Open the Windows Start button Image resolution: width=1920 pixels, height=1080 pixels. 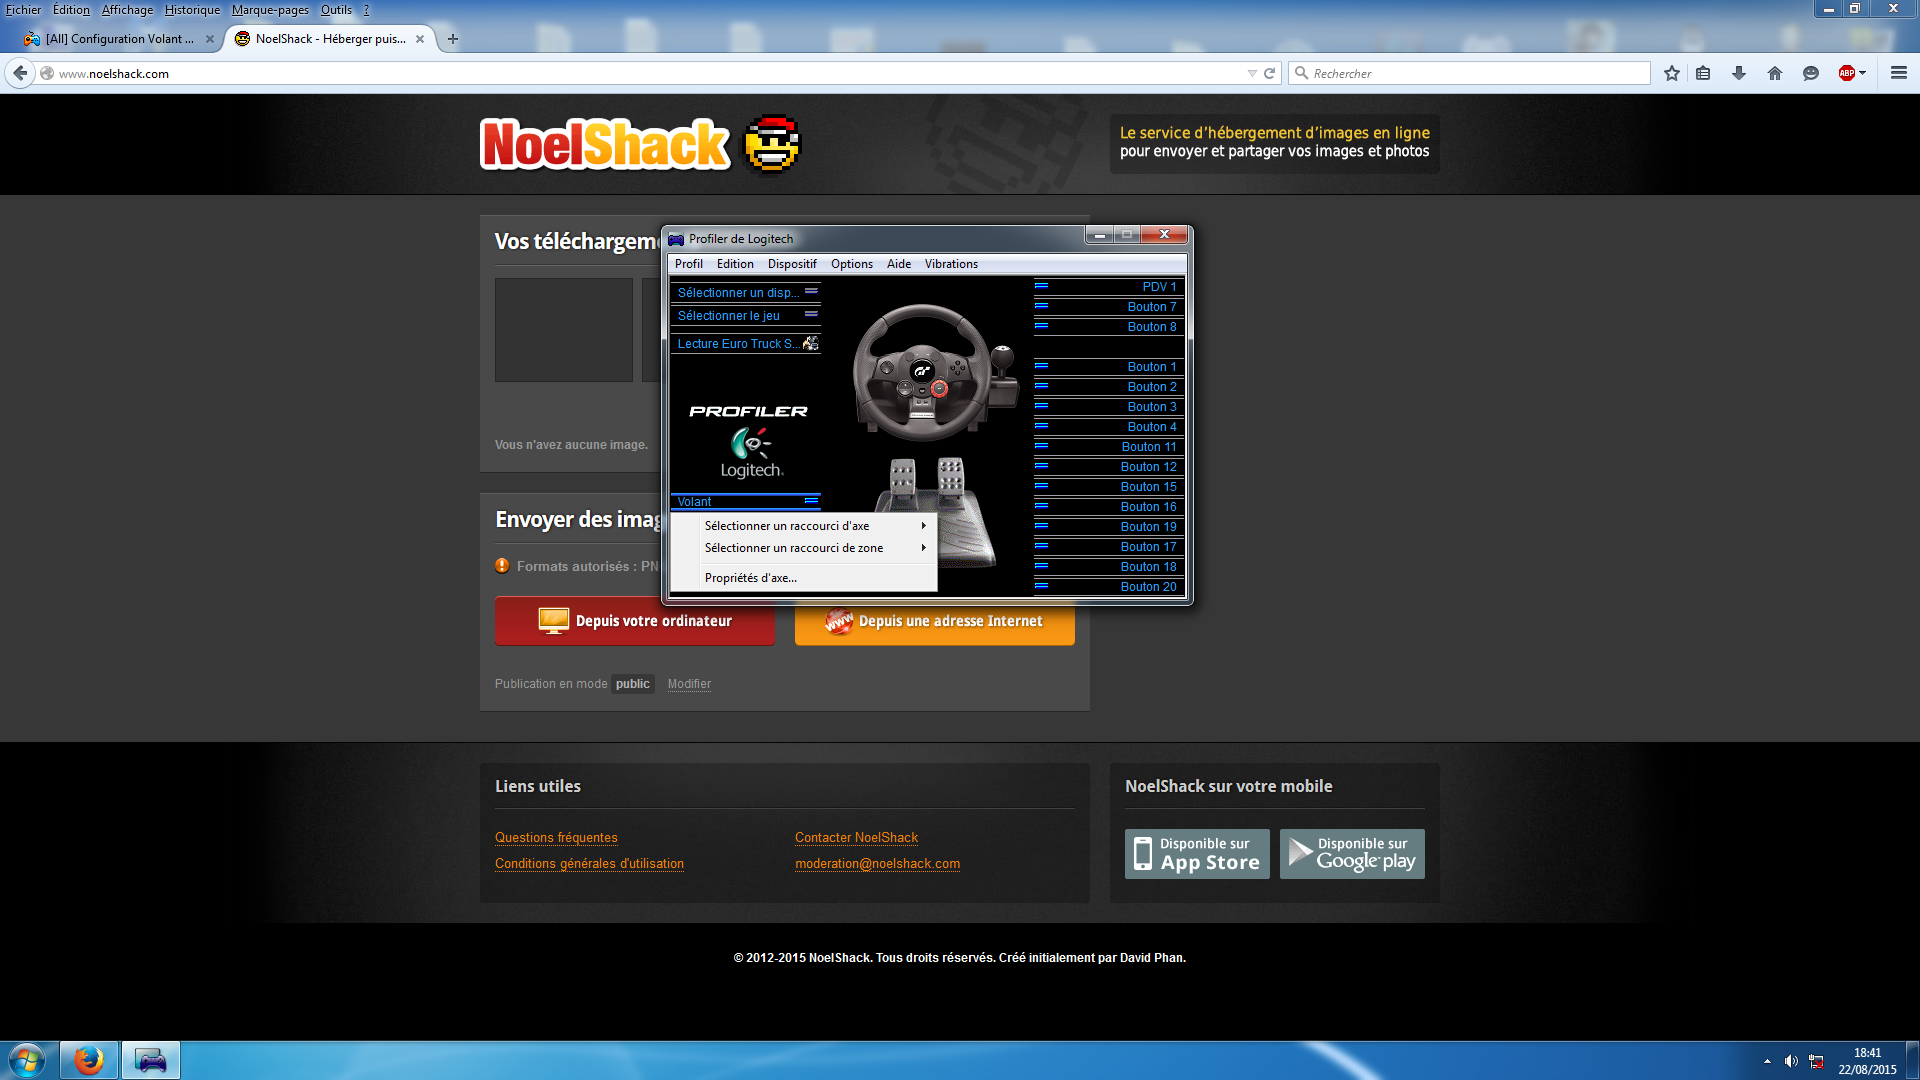pos(27,1060)
